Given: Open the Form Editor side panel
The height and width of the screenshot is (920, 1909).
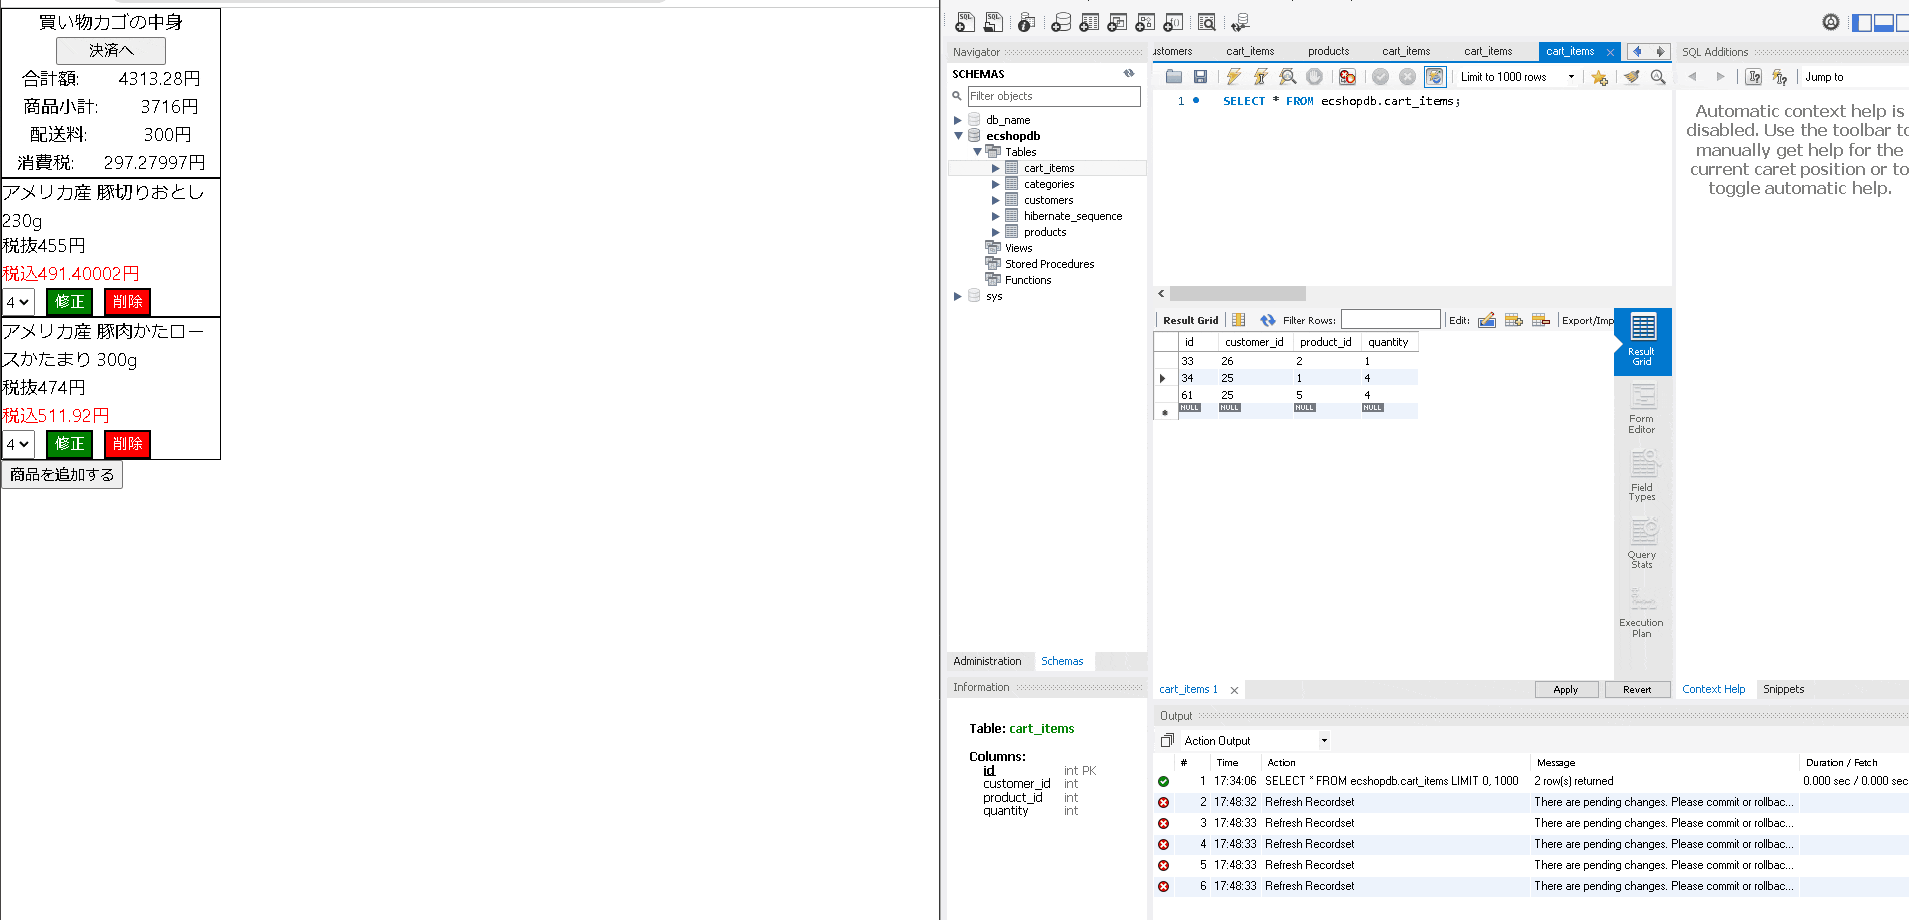Looking at the screenshot, I should [x=1642, y=409].
